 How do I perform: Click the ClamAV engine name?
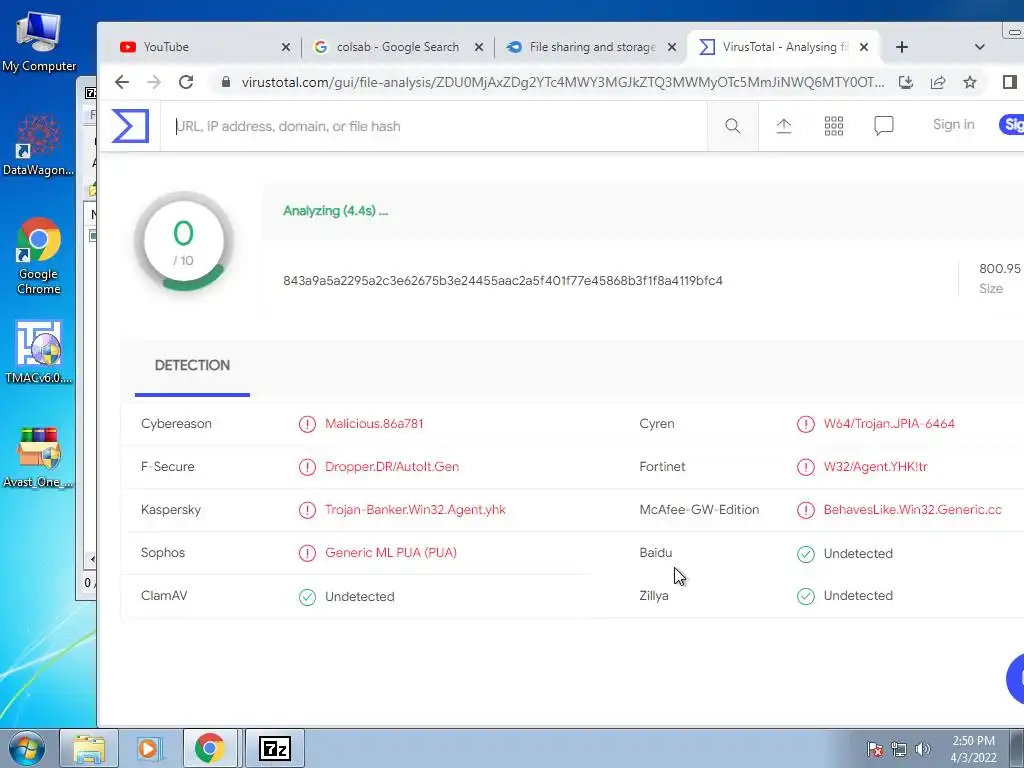click(164, 596)
